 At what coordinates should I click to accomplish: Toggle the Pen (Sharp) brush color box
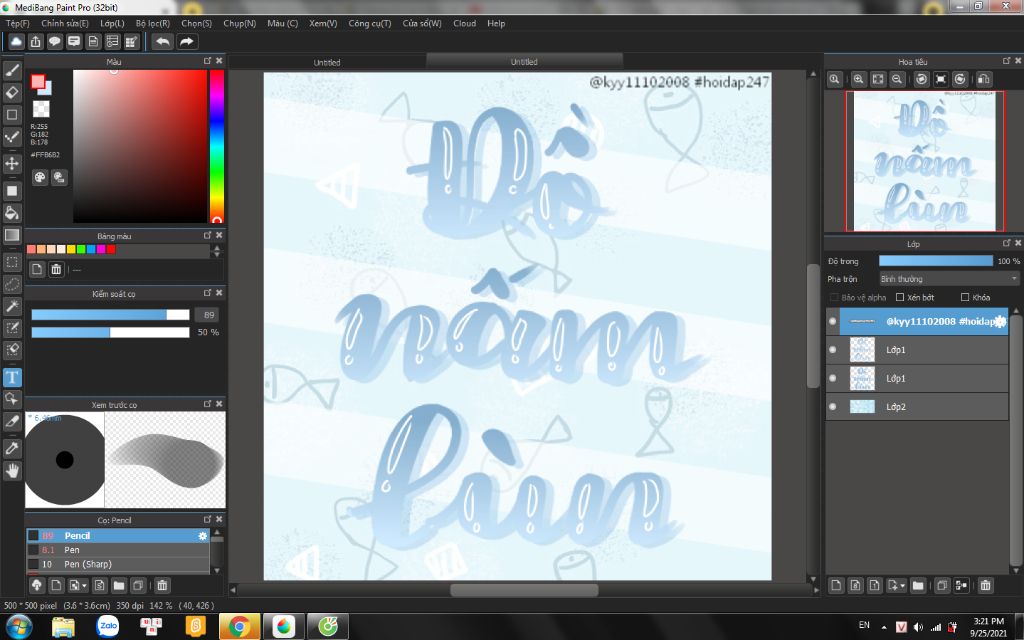(33, 564)
